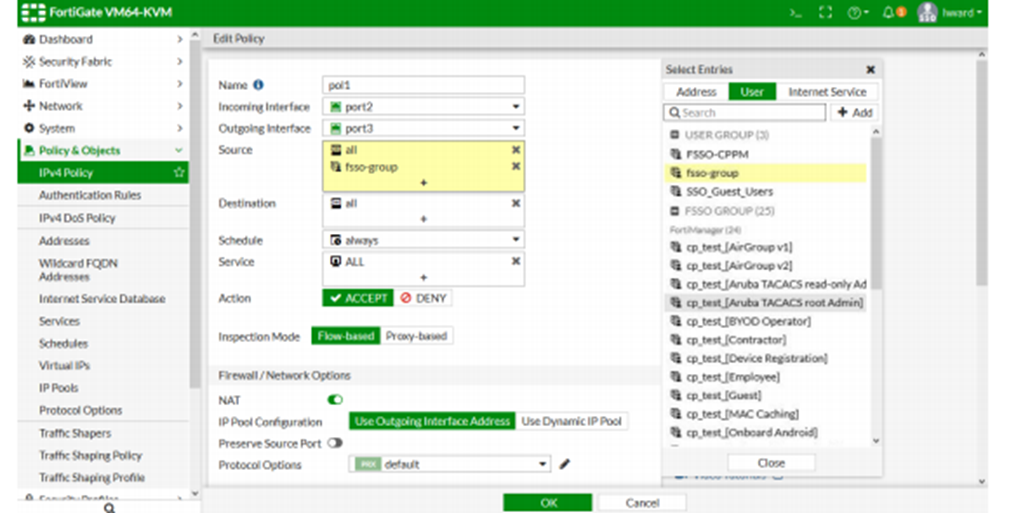The width and height of the screenshot is (1023, 513).
Task: Open IP Pools in sidebar
Action: [x=59, y=388]
